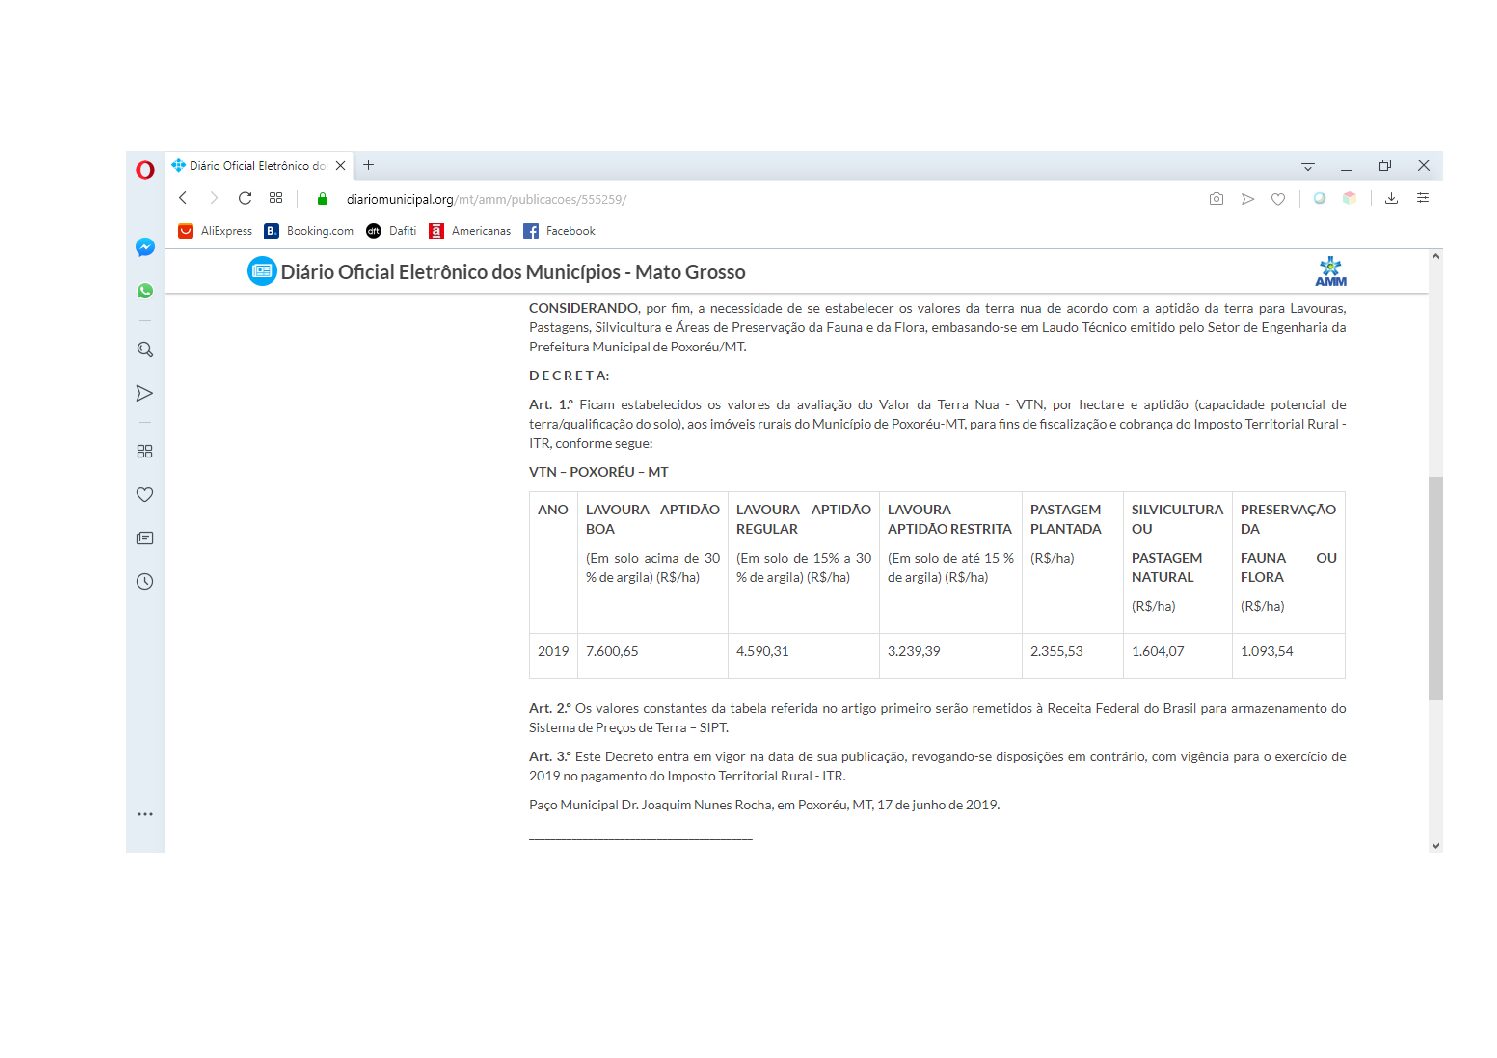Open the Booking.com bookmark
1497x1058 pixels.
[x=309, y=231]
